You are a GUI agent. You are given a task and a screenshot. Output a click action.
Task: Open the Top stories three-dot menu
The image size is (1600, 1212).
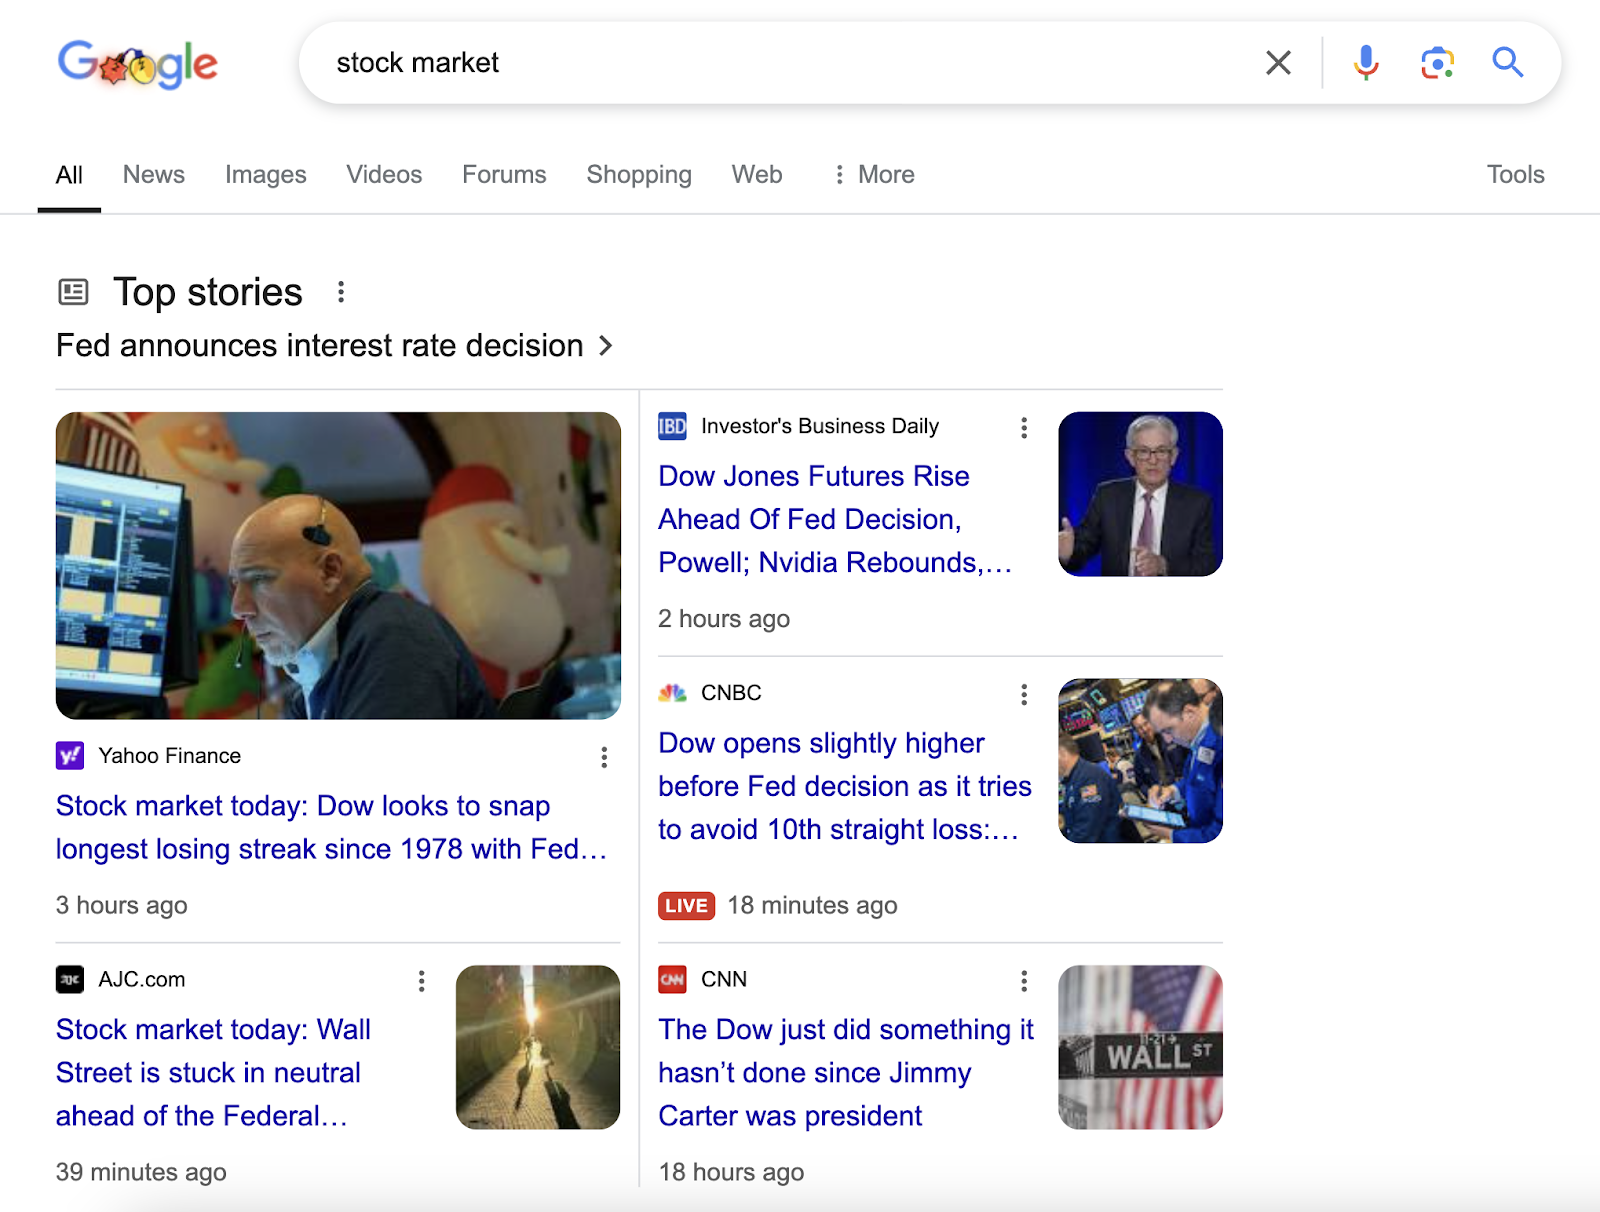coord(341,292)
